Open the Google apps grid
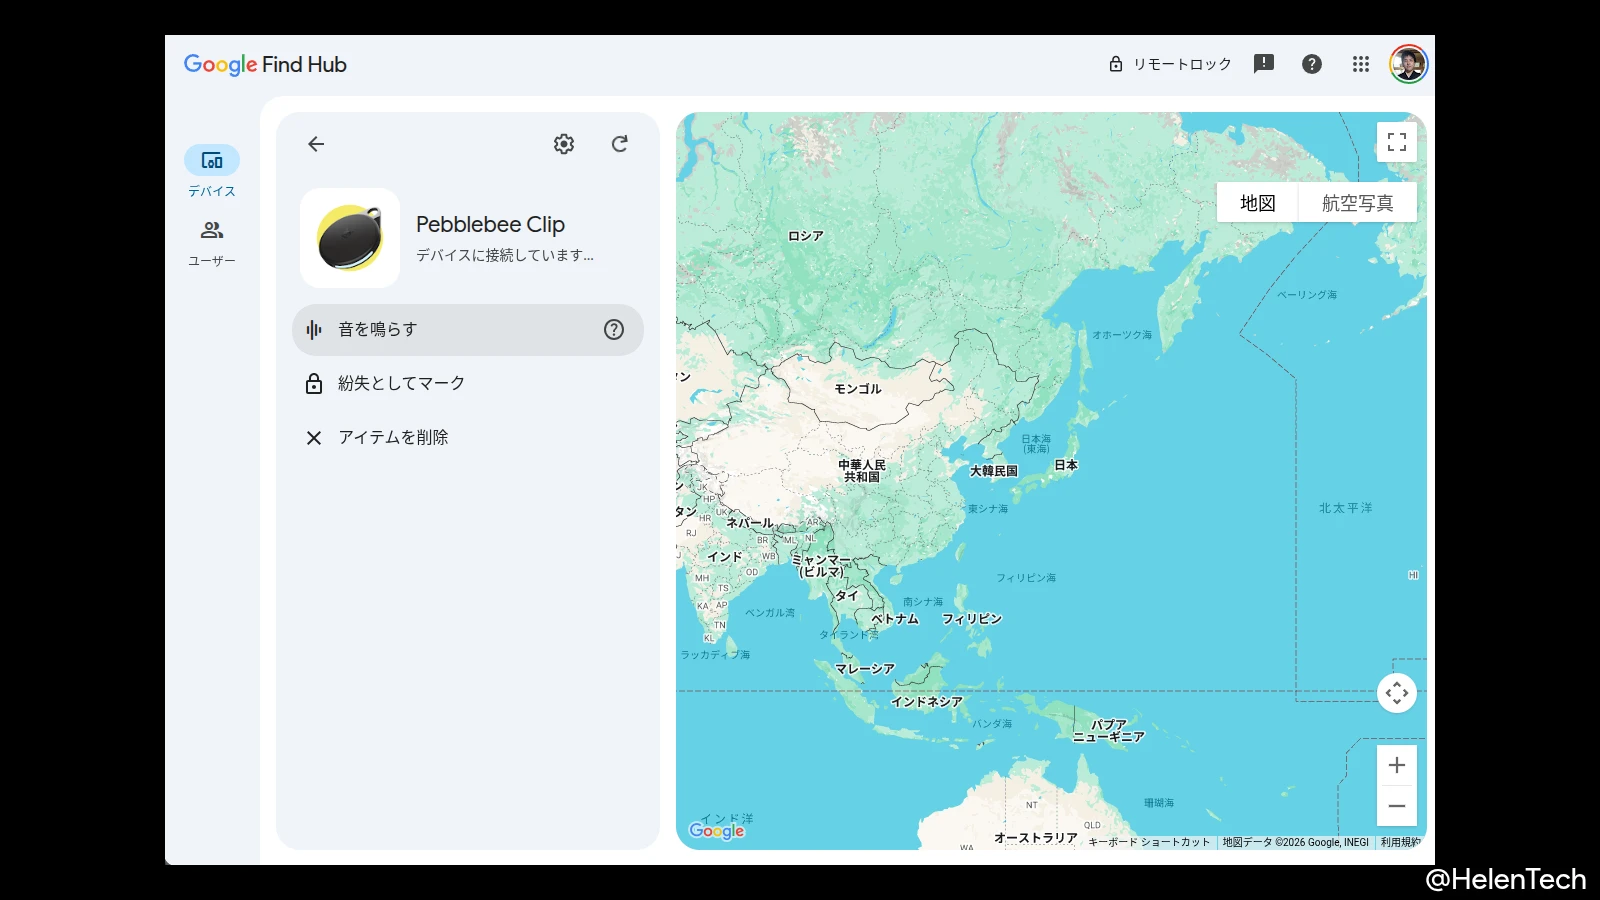Screen dimensions: 1600x900 click(x=1361, y=64)
